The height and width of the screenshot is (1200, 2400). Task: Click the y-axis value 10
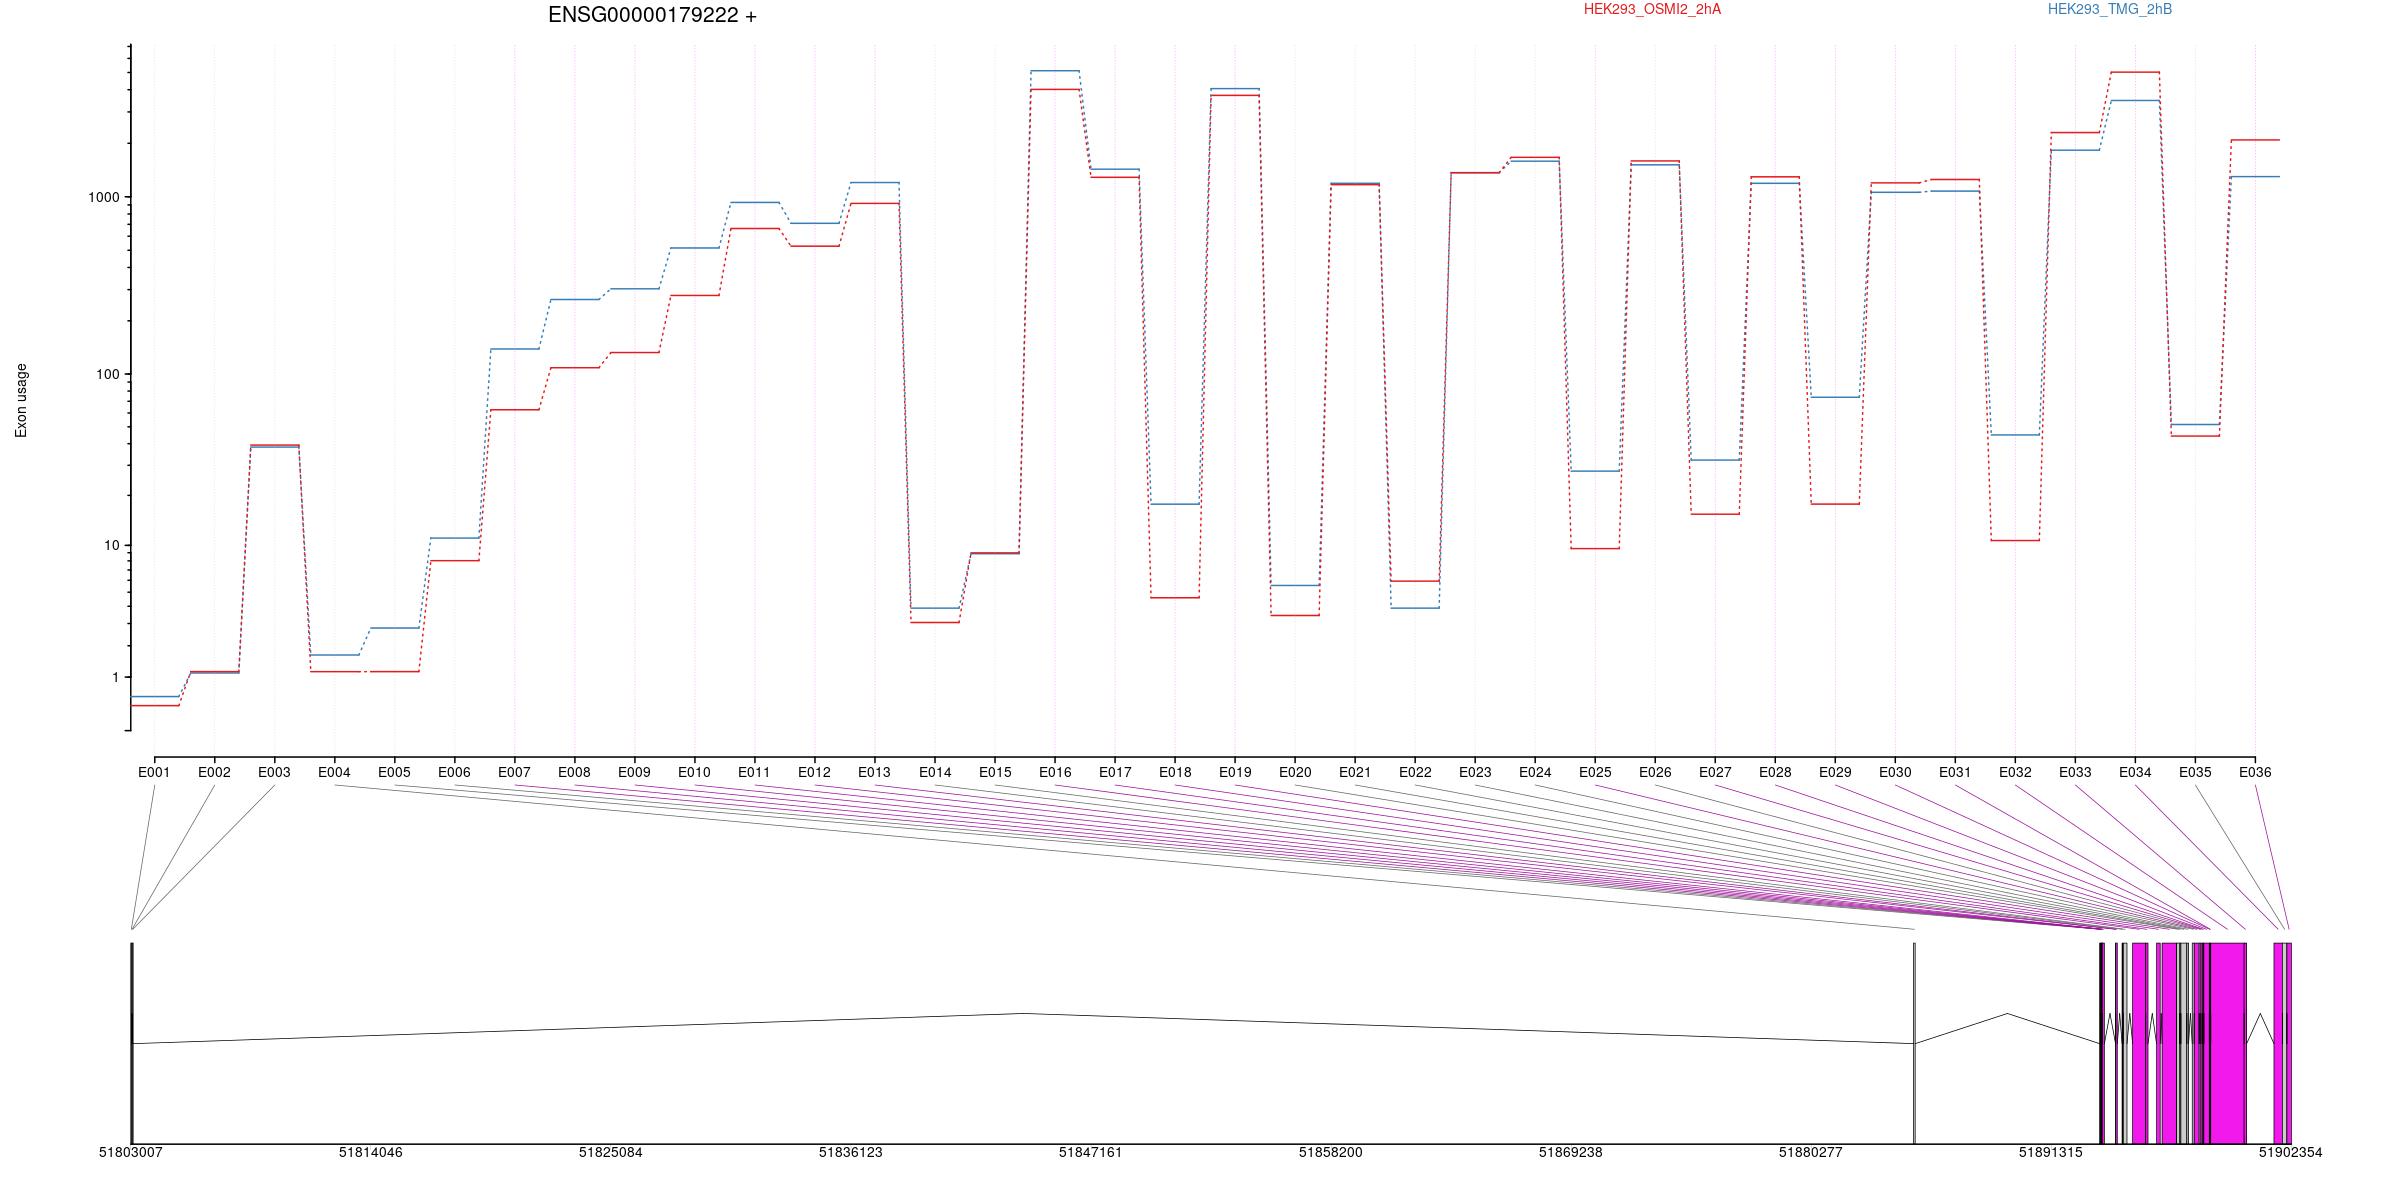pos(112,546)
